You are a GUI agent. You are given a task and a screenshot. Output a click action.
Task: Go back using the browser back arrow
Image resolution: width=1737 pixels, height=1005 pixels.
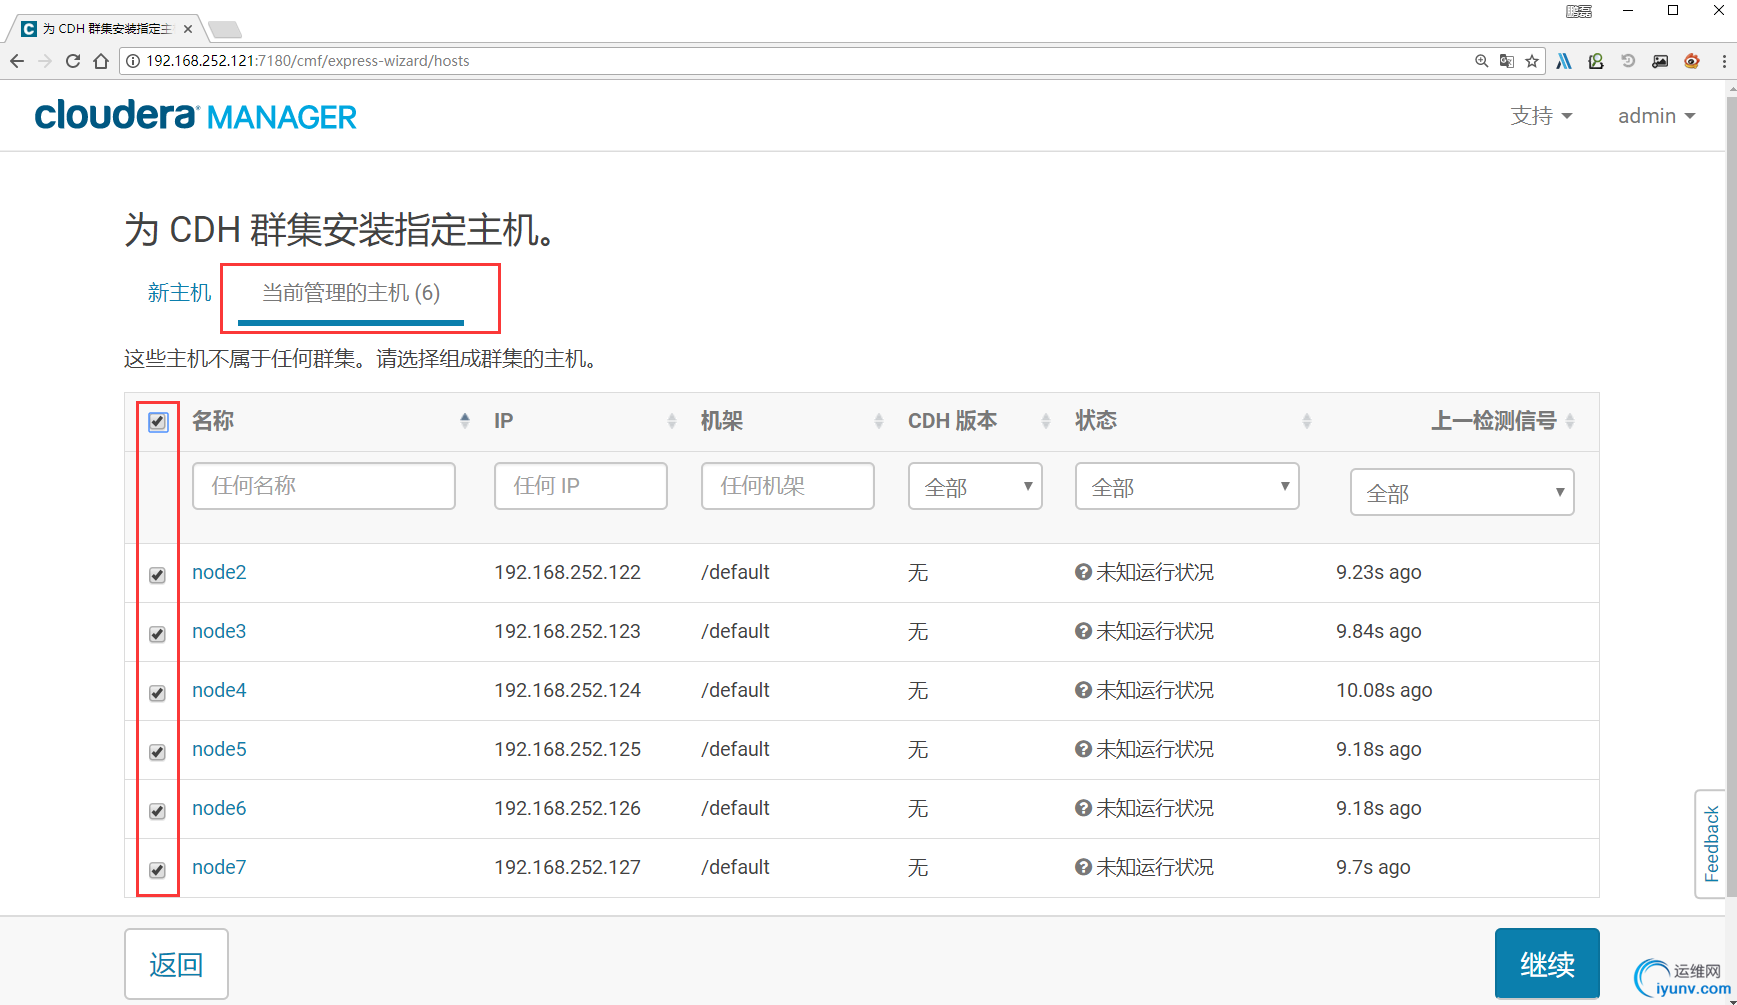pyautogui.click(x=17, y=61)
